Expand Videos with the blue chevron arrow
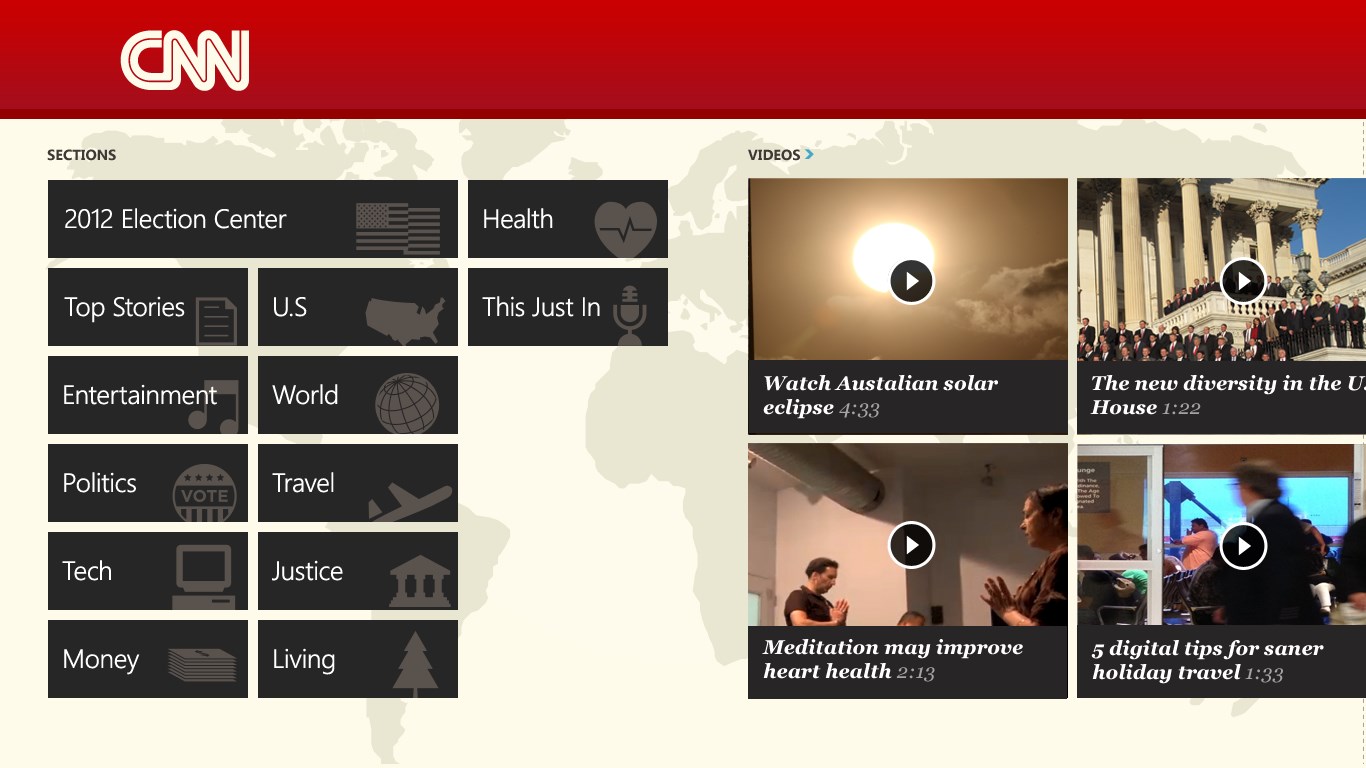Image resolution: width=1366 pixels, height=768 pixels. (809, 154)
